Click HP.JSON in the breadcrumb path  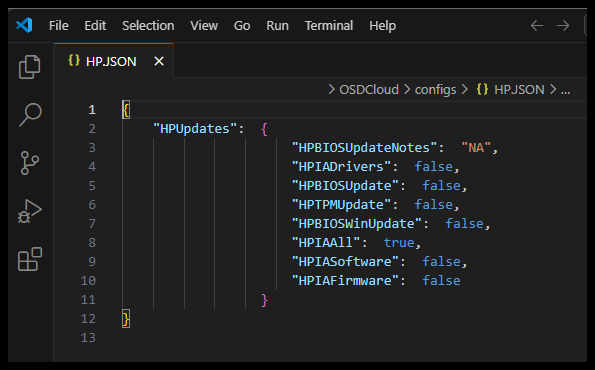tap(519, 90)
